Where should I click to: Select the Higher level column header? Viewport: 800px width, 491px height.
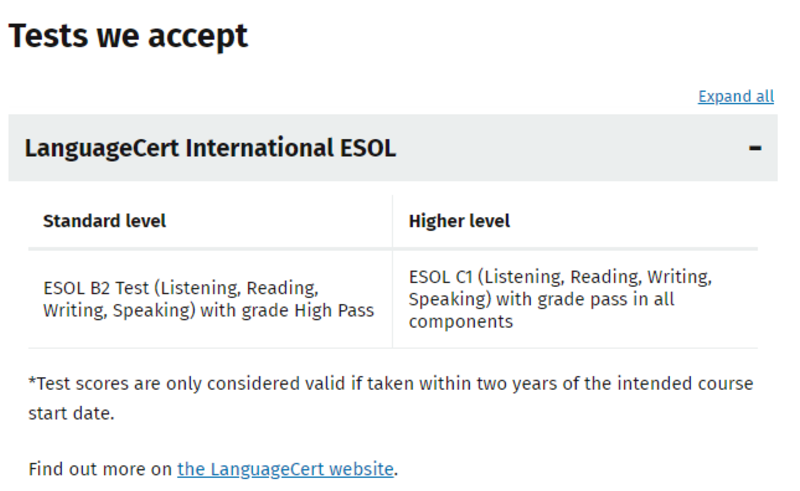[459, 221]
